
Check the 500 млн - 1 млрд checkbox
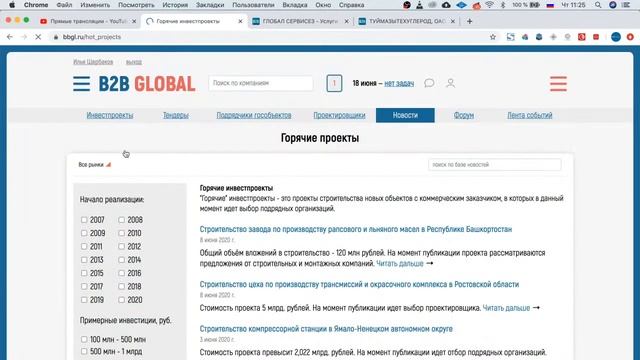point(84,351)
